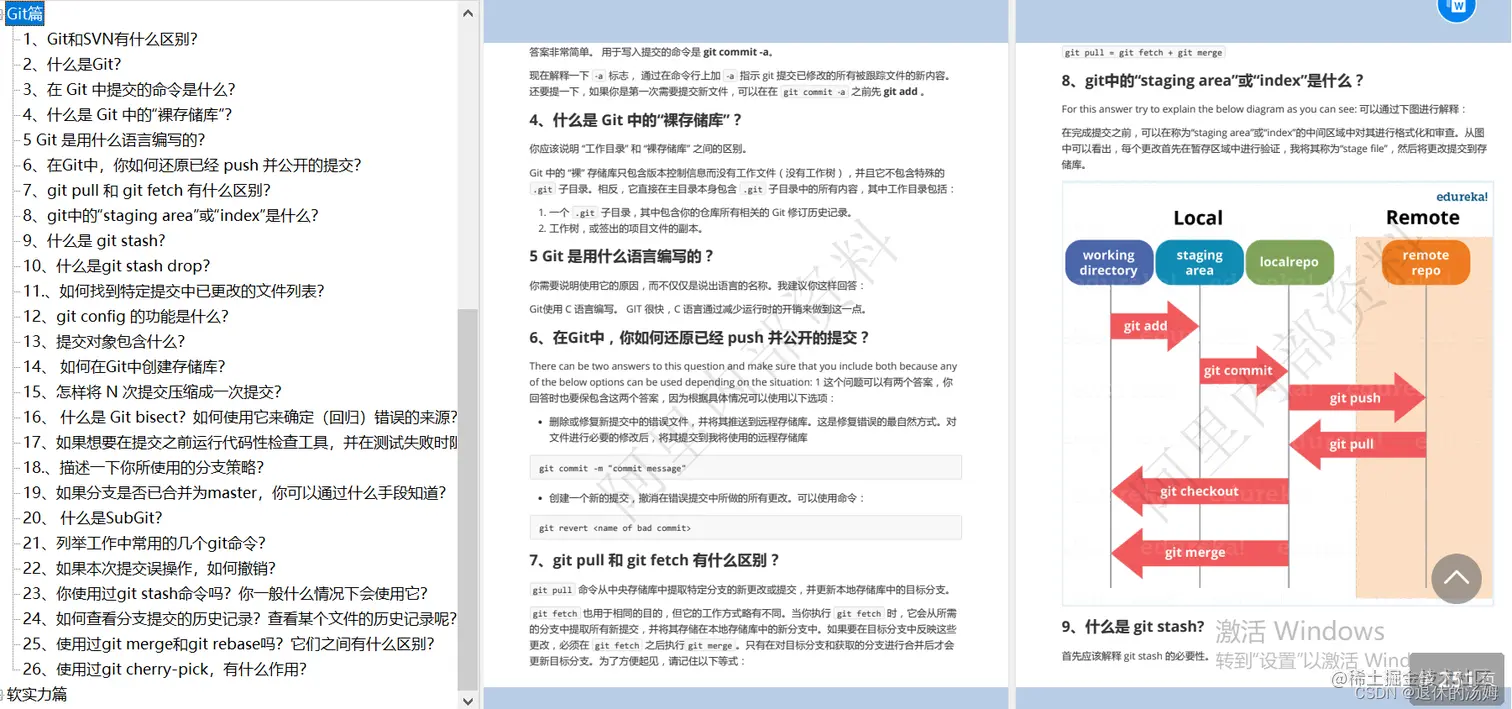This screenshot has width=1512, height=709.
Task: Select 19、如果分支是否已合并为master entry
Action: [235, 492]
